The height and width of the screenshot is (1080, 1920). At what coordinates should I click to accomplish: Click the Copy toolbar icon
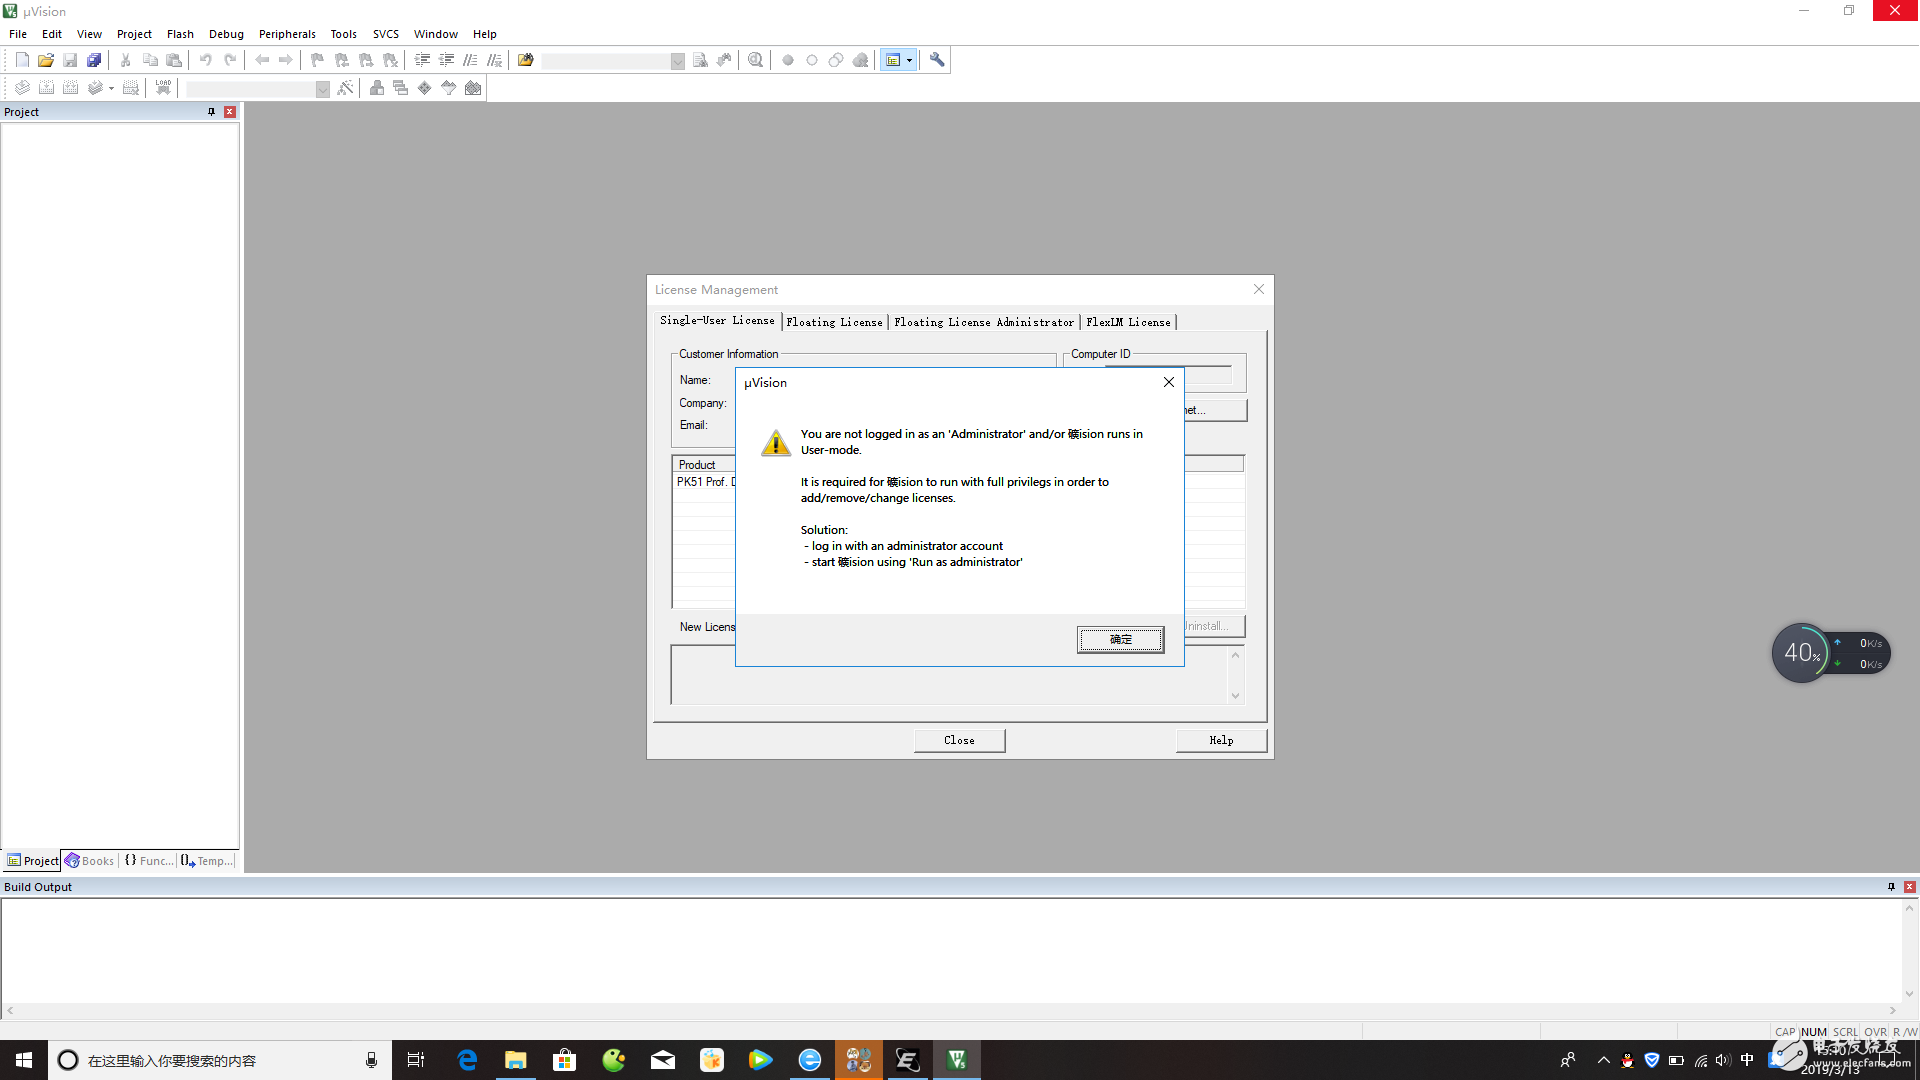click(x=150, y=60)
